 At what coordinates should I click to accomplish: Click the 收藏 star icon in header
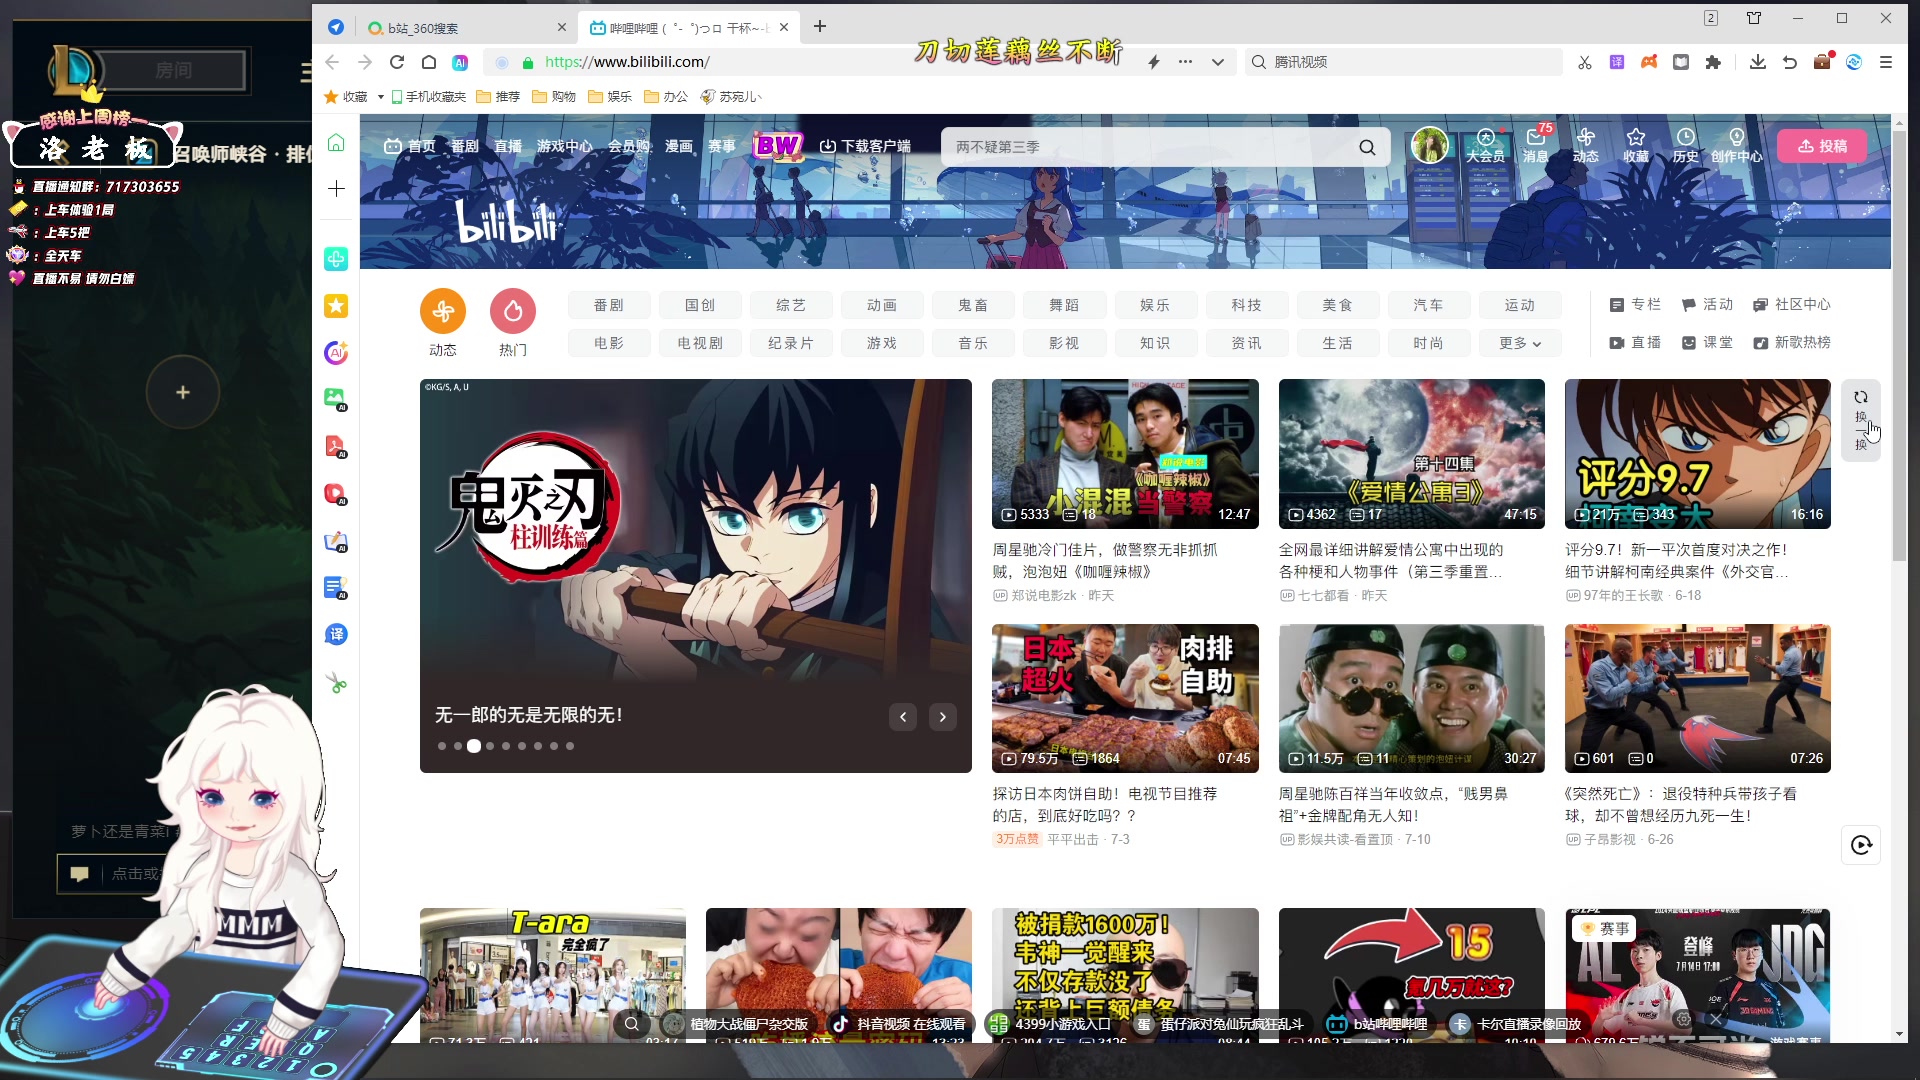(x=1635, y=139)
